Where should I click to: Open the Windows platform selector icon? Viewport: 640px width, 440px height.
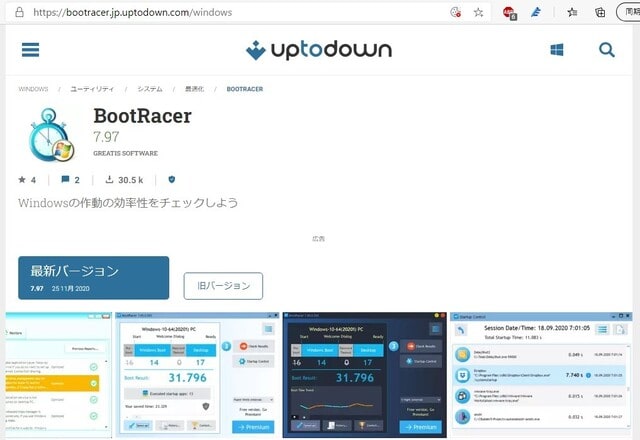click(x=557, y=50)
